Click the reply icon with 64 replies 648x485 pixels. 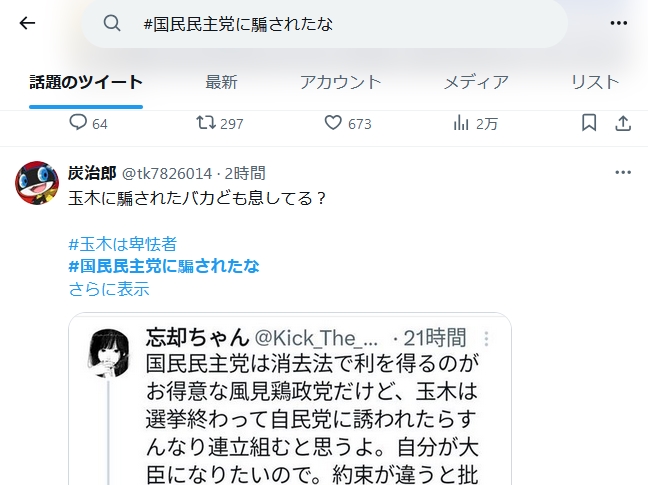(x=78, y=123)
